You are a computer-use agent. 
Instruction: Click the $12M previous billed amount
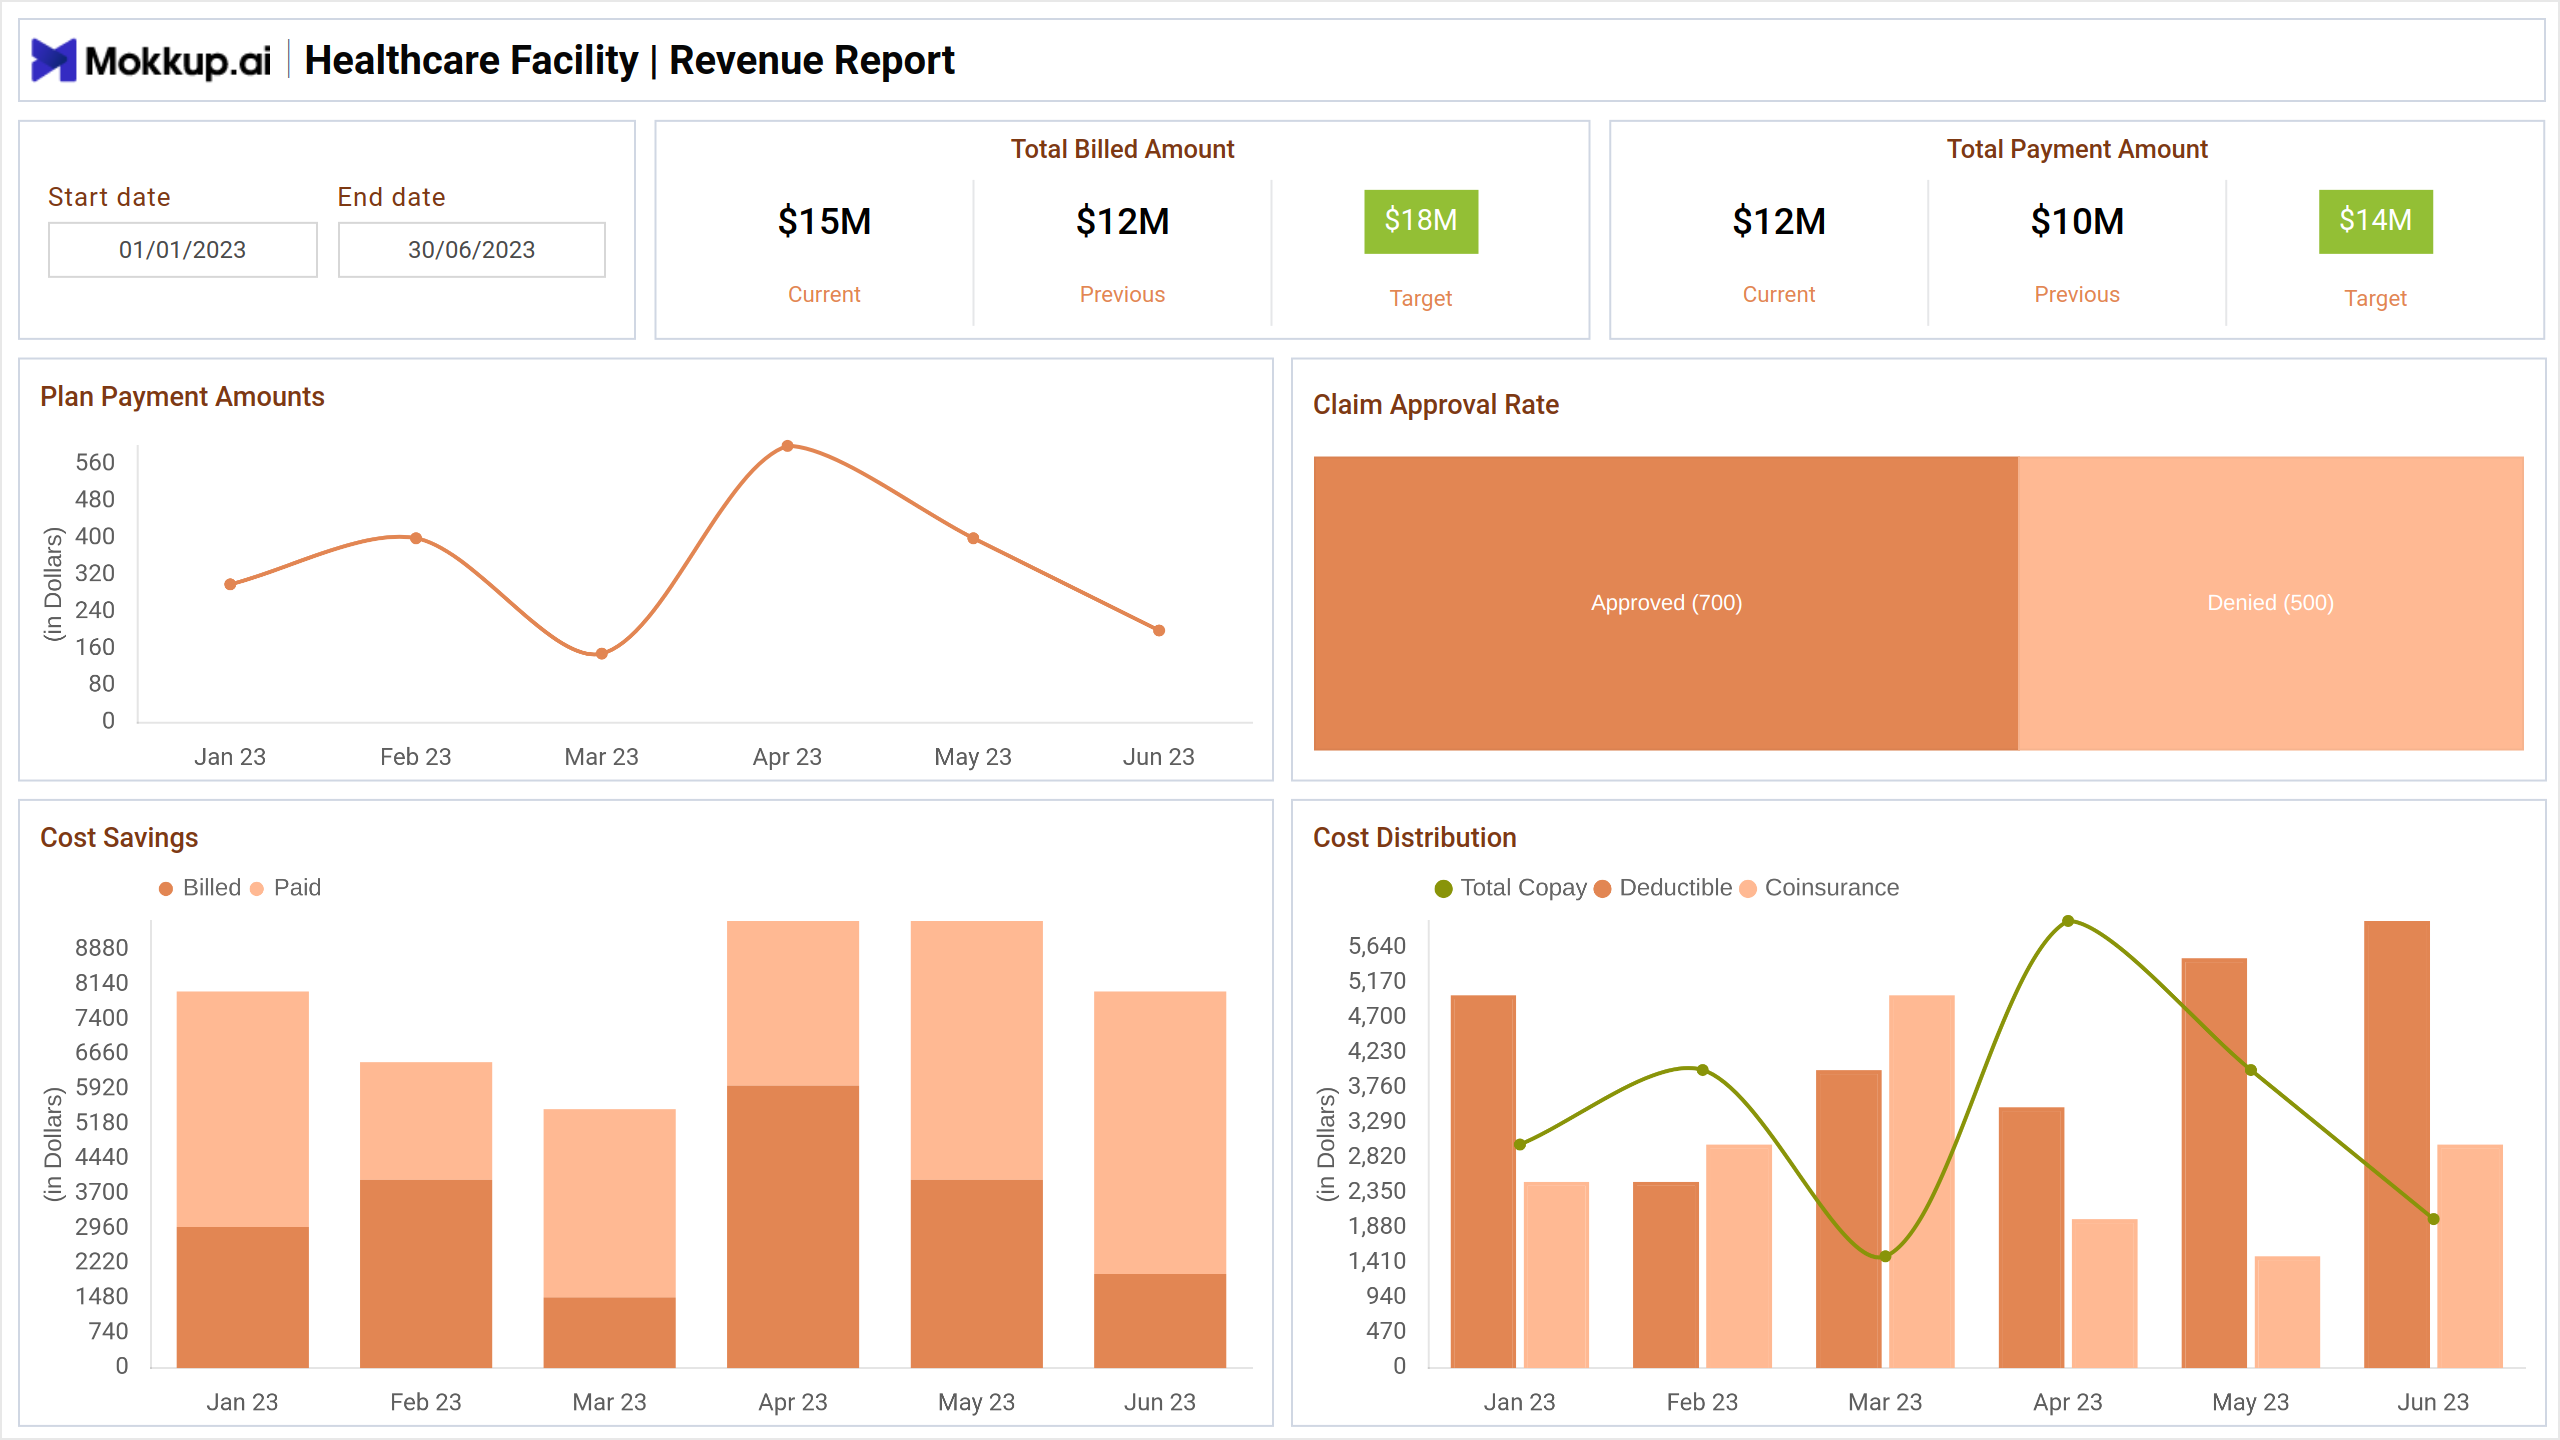(1122, 221)
